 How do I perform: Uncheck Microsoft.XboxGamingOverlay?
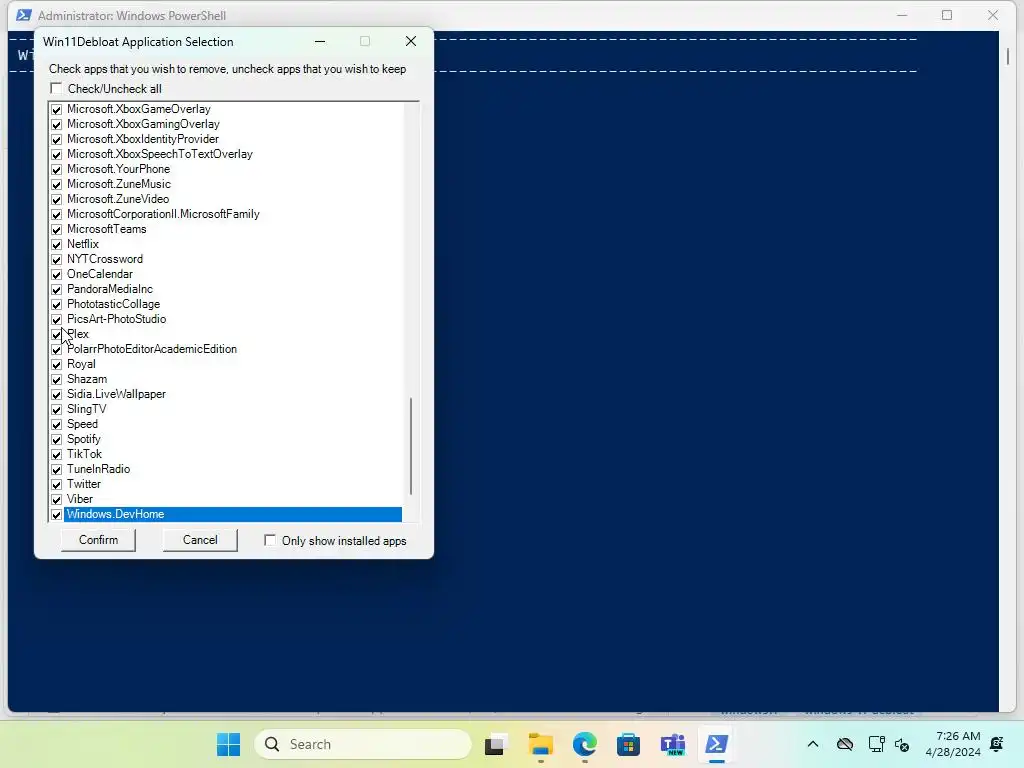[57, 125]
